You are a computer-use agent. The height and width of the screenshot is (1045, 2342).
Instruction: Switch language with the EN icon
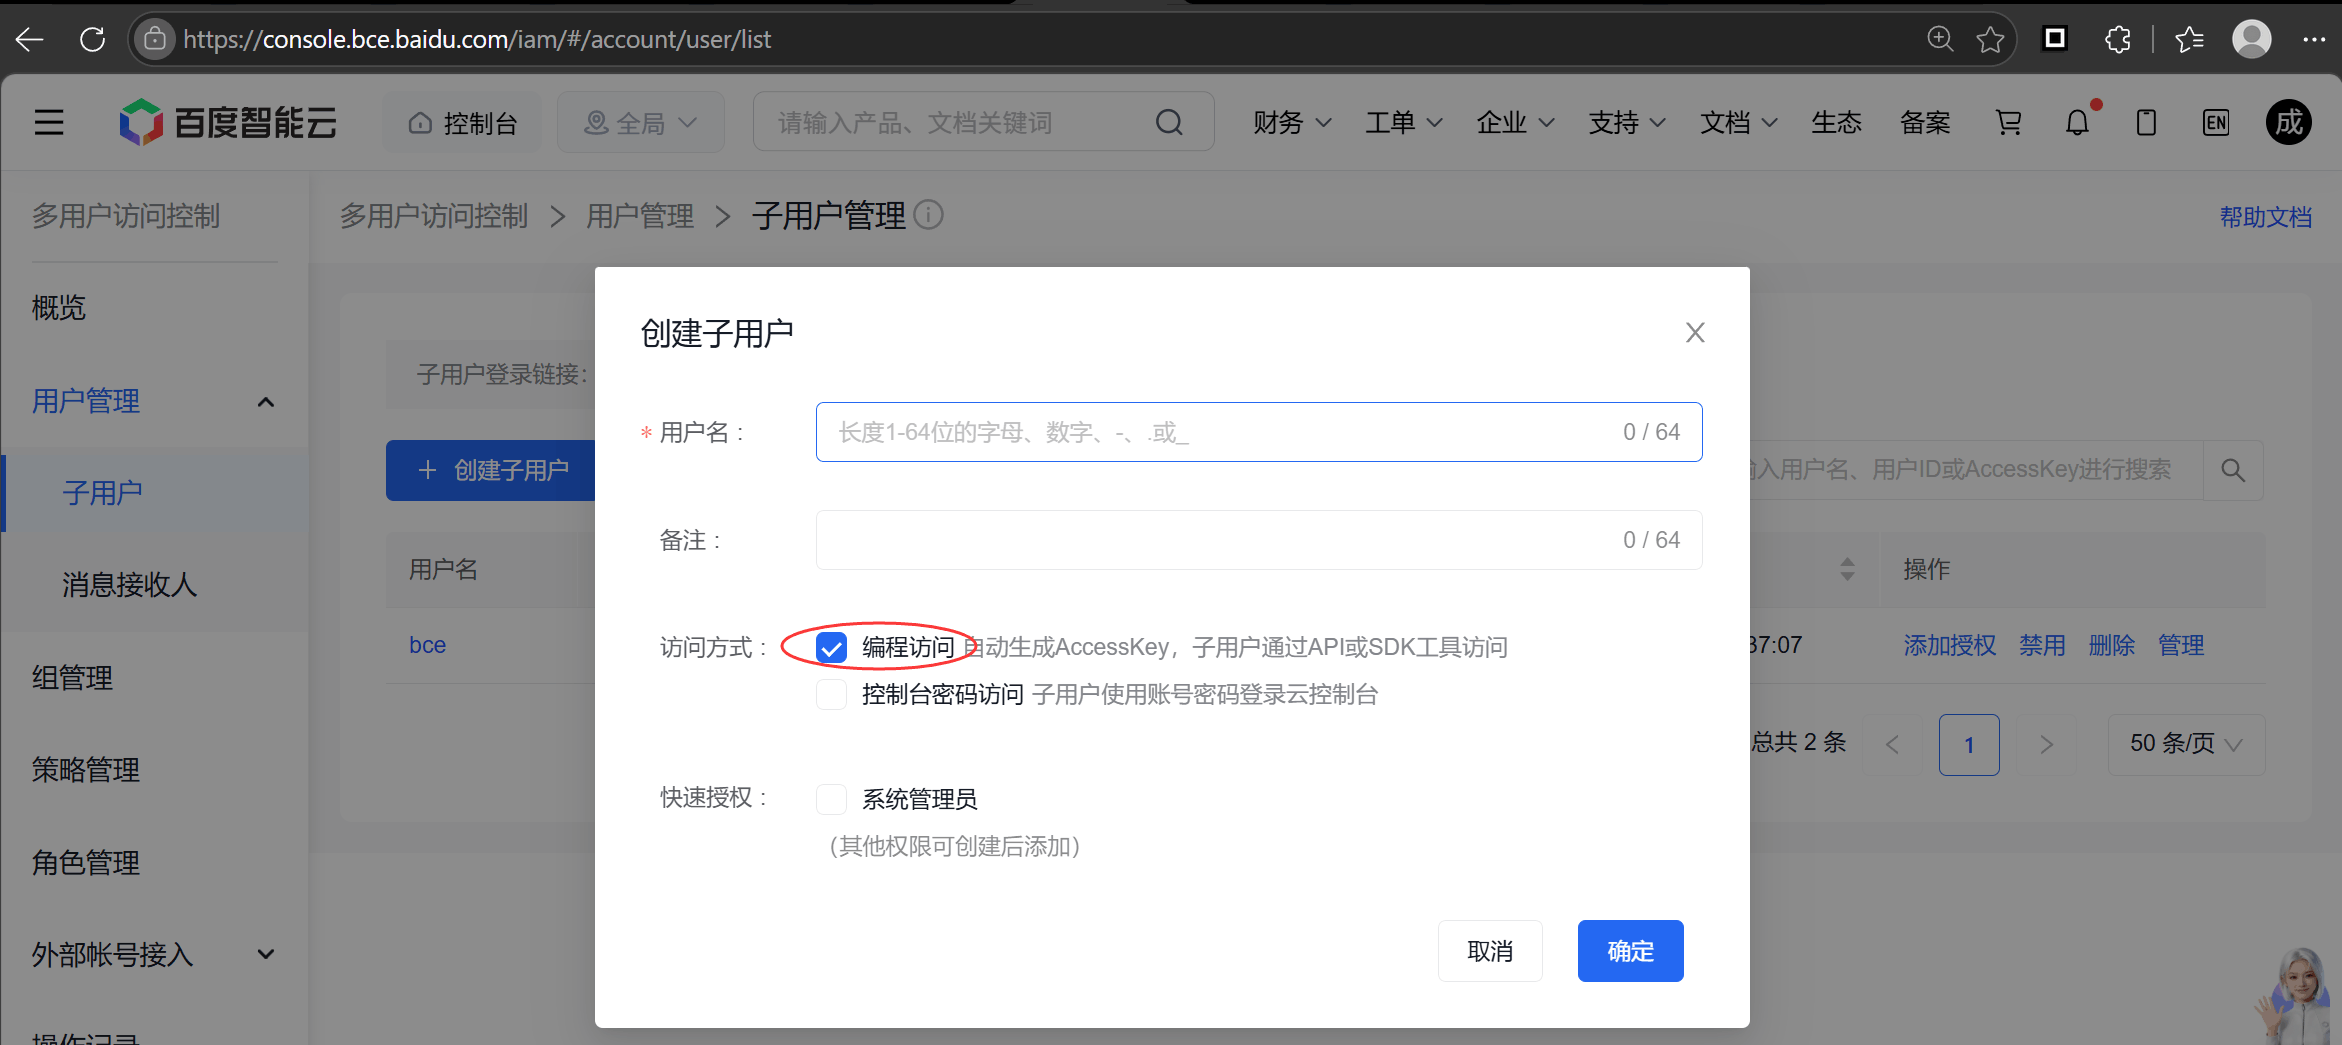pyautogui.click(x=2216, y=122)
